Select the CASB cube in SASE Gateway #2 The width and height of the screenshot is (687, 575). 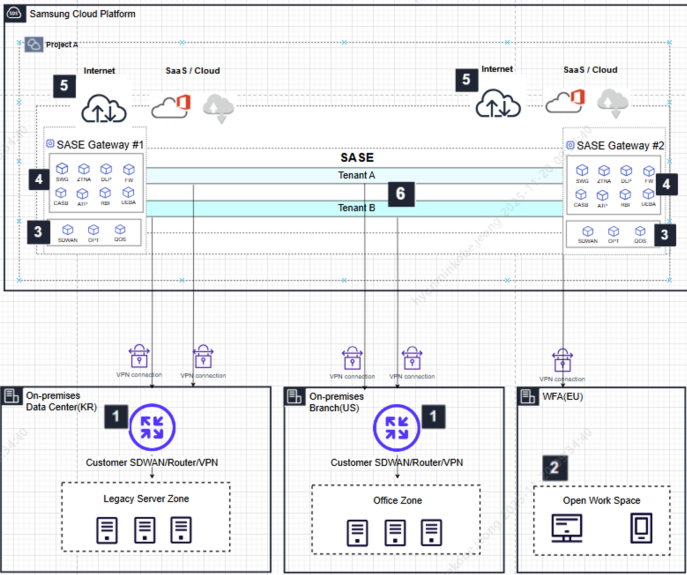coord(581,194)
